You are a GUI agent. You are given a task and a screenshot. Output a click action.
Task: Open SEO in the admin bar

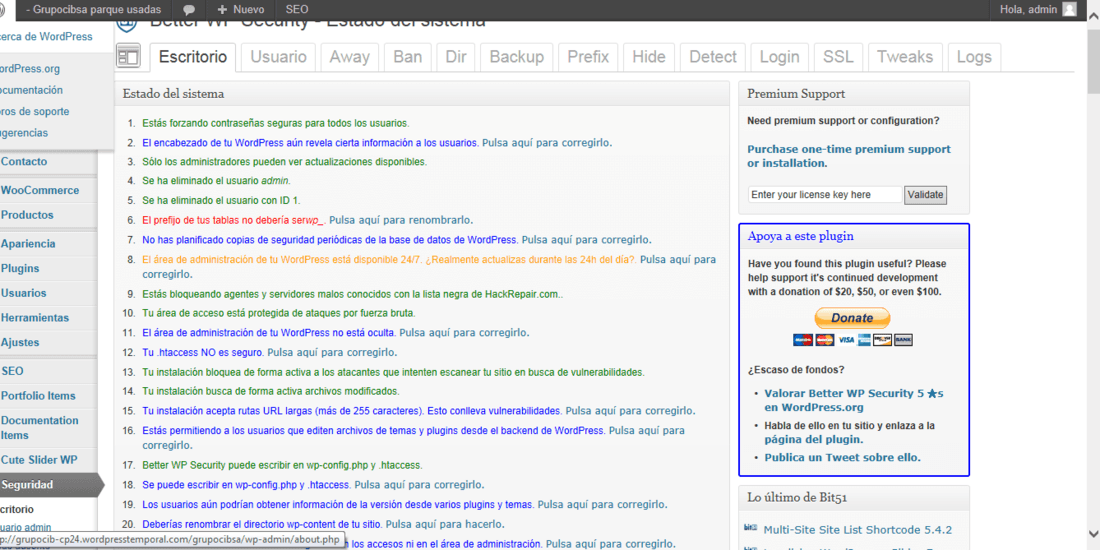click(297, 10)
